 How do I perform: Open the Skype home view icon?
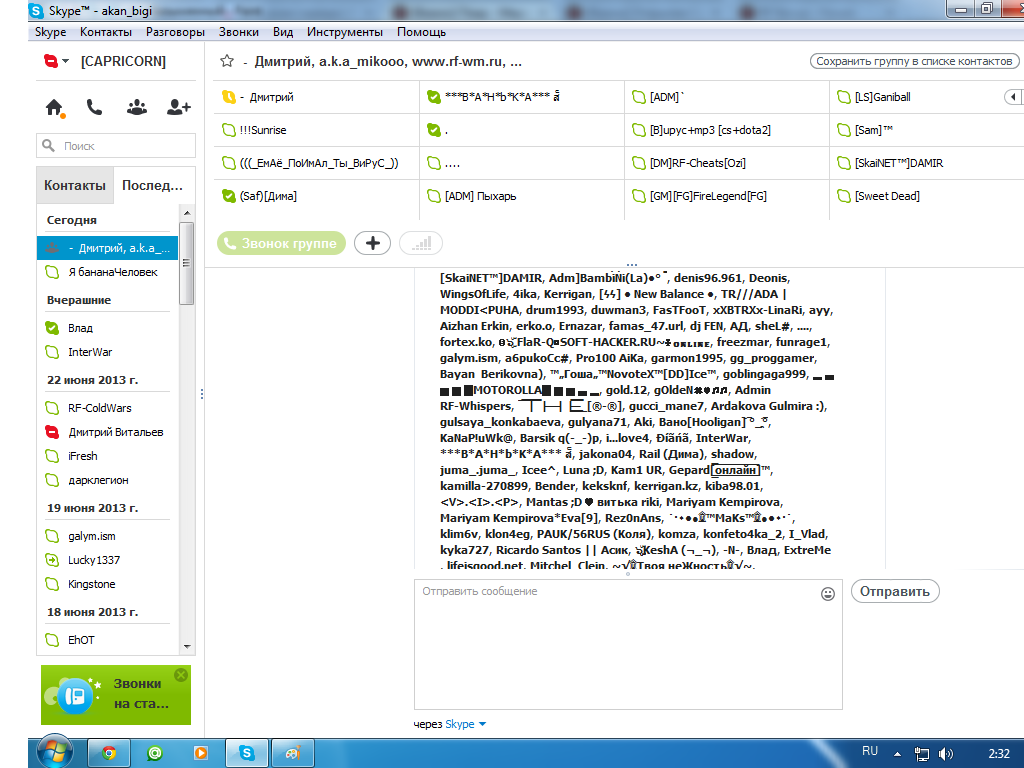(54, 108)
